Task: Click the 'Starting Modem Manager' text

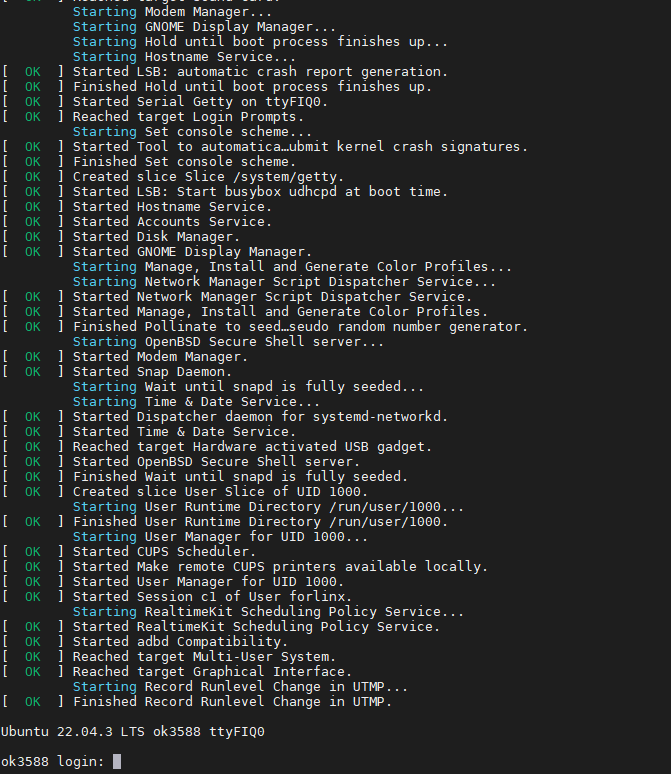Action: [x=172, y=12]
